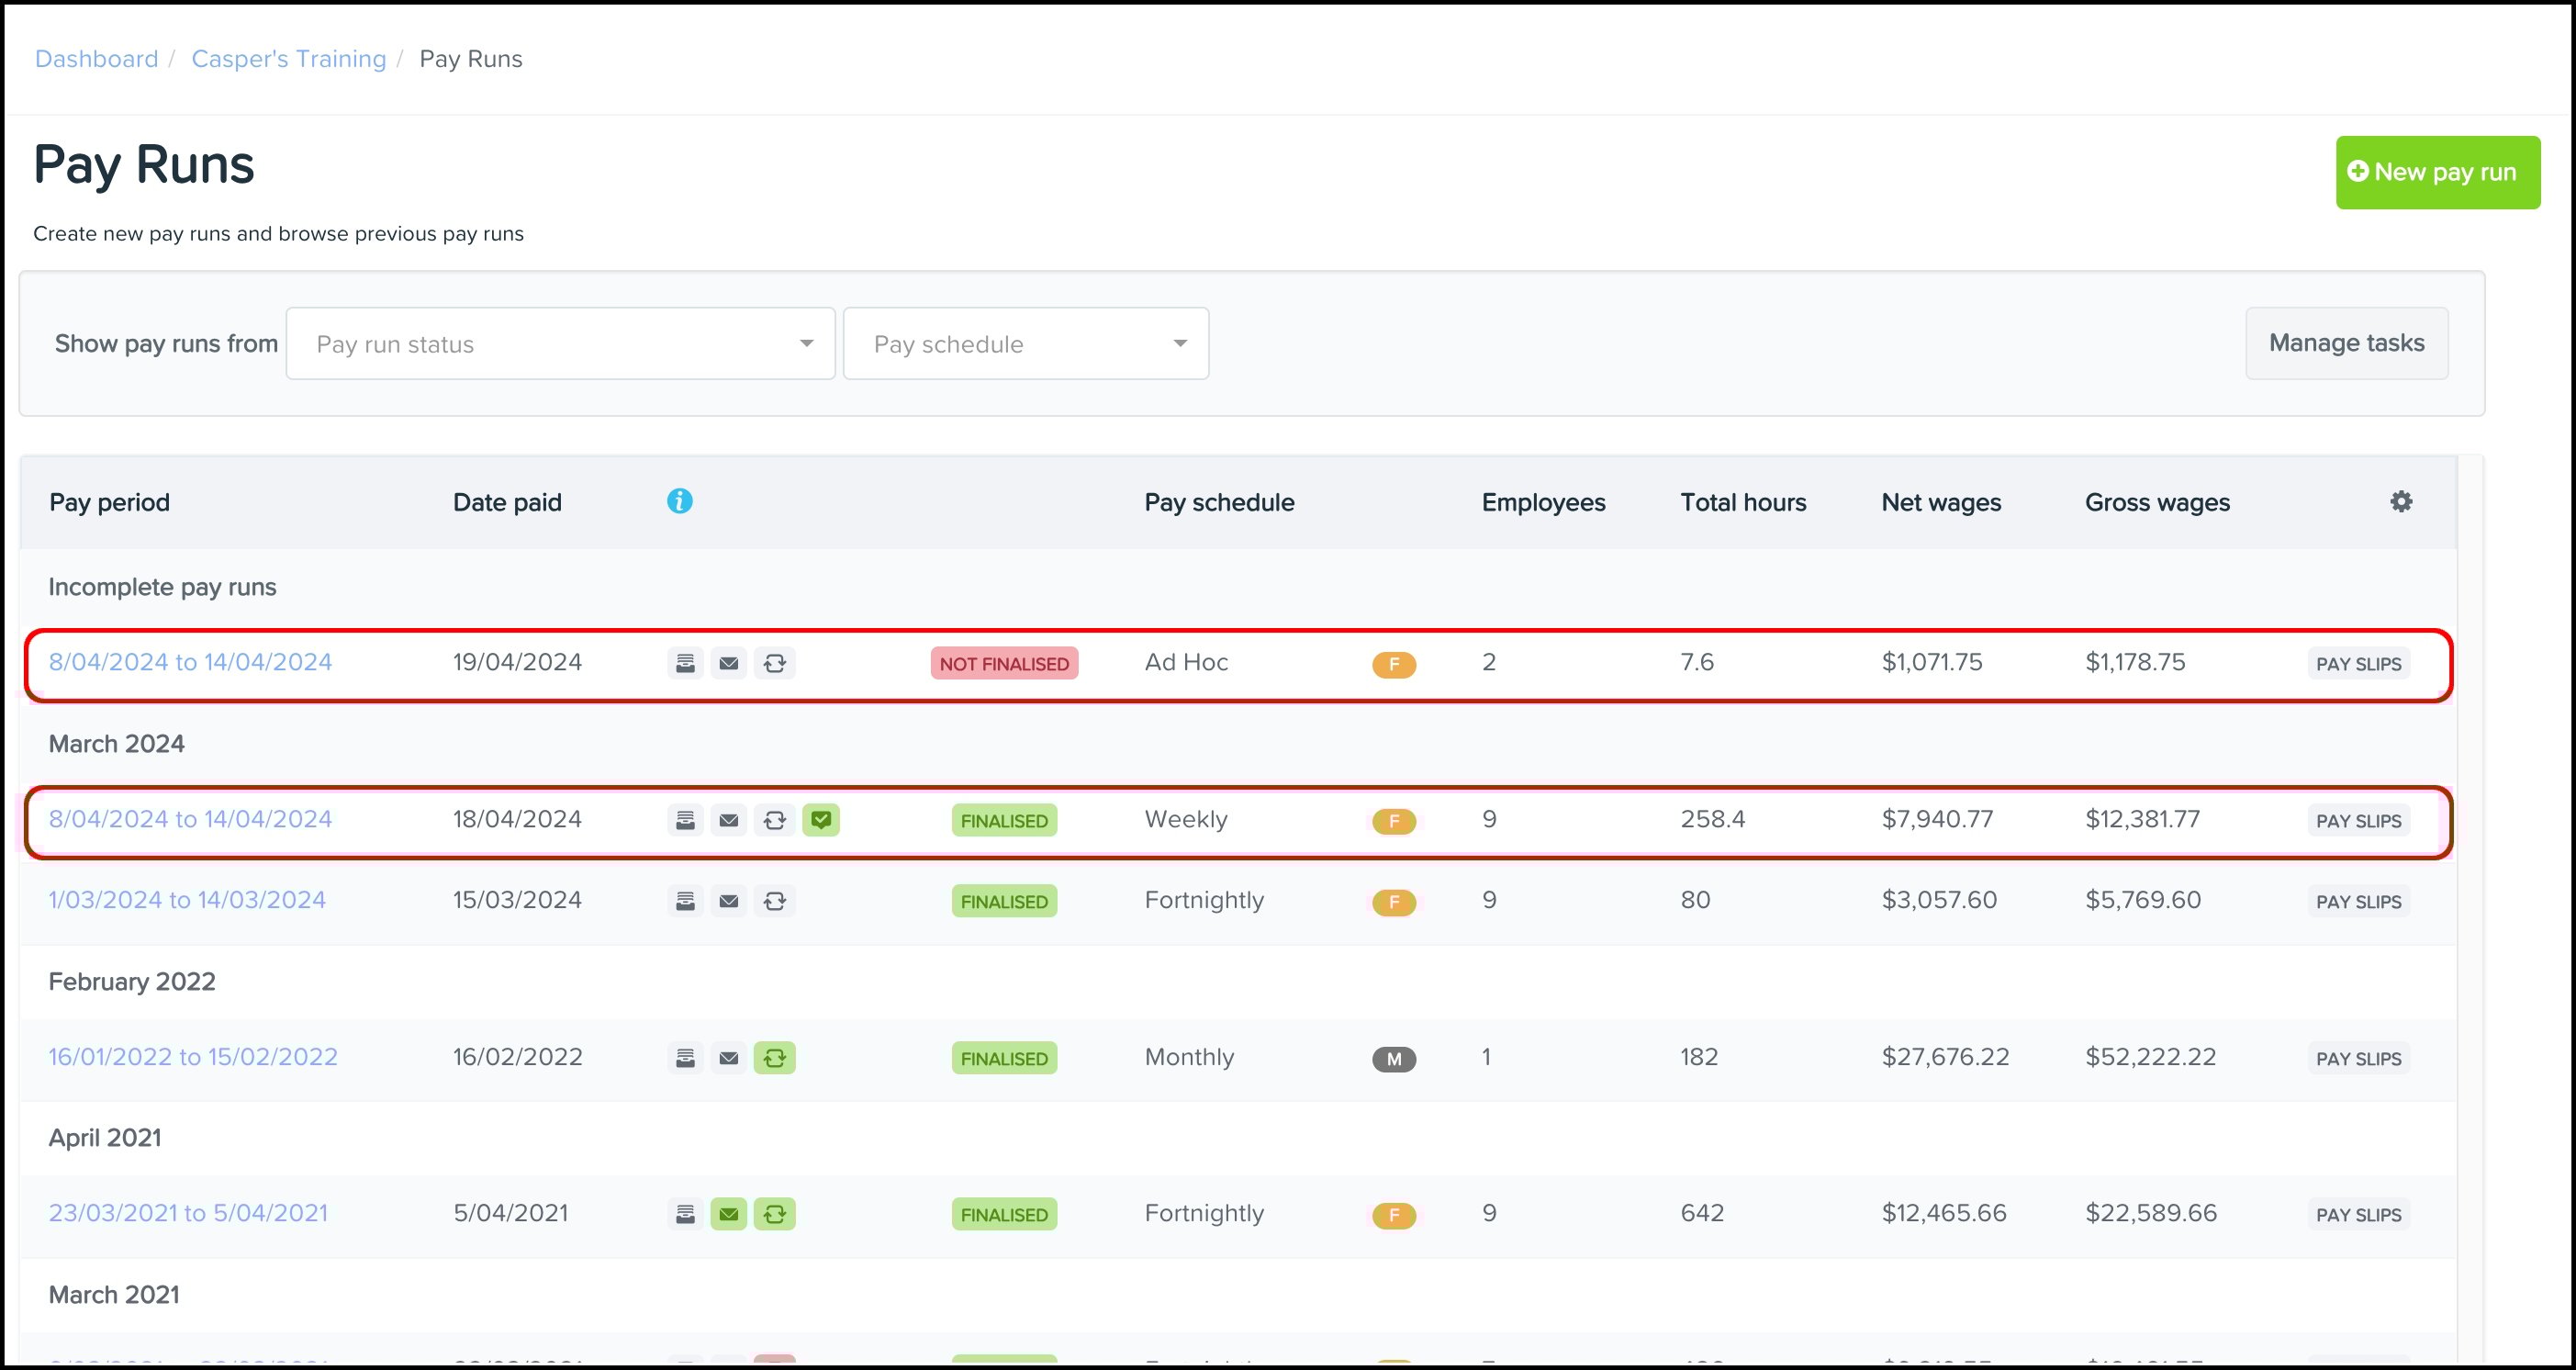Open the 8/04/2024 to 14/04/2024 Weekly pay period
The height and width of the screenshot is (1370, 2576).
pyautogui.click(x=190, y=818)
